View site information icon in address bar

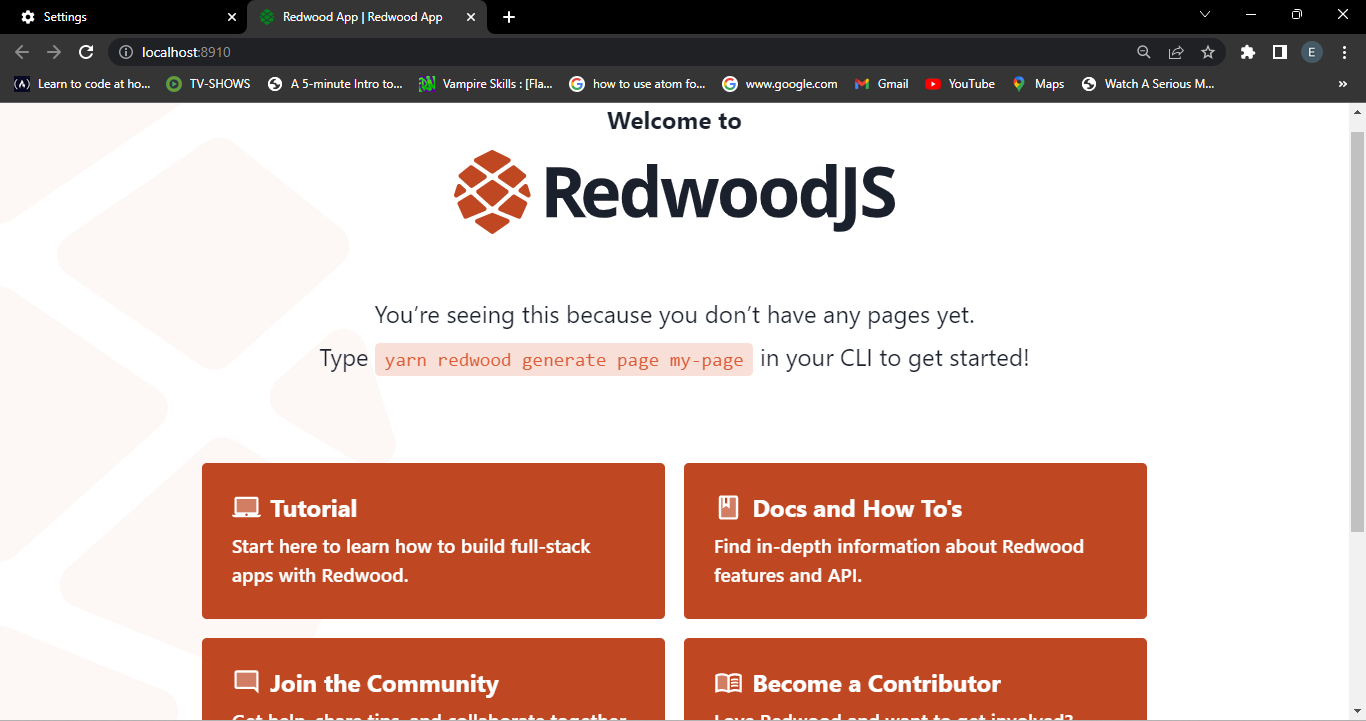click(126, 52)
